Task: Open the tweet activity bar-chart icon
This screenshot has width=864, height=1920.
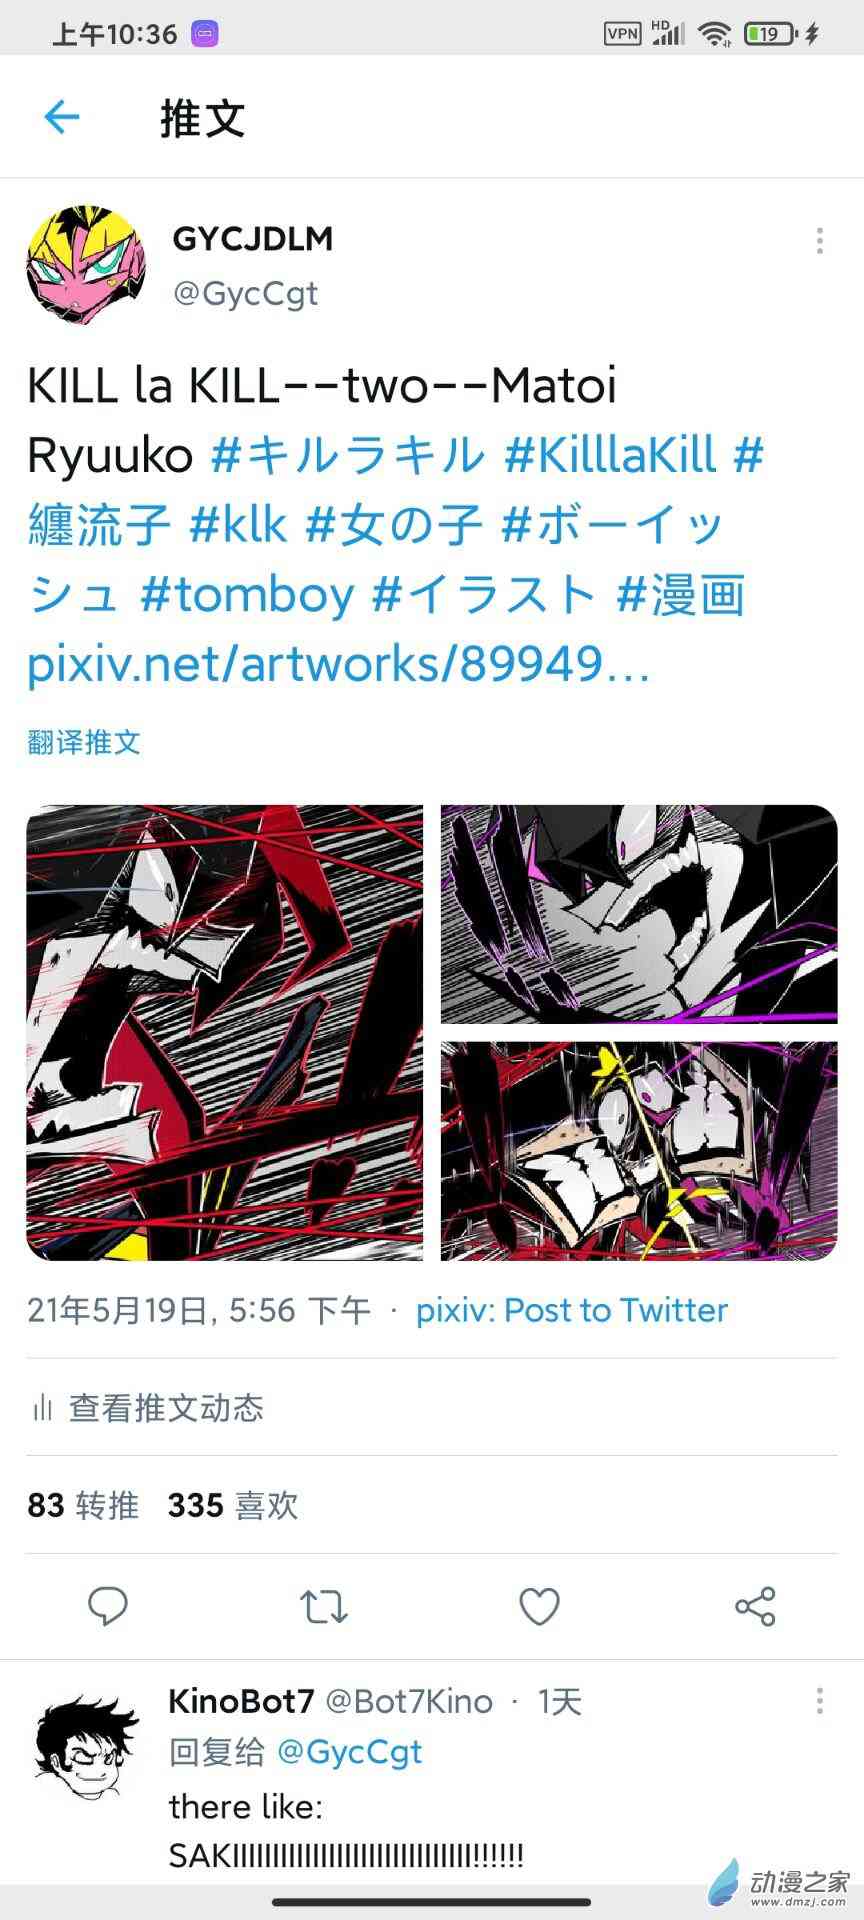Action: [x=42, y=1408]
